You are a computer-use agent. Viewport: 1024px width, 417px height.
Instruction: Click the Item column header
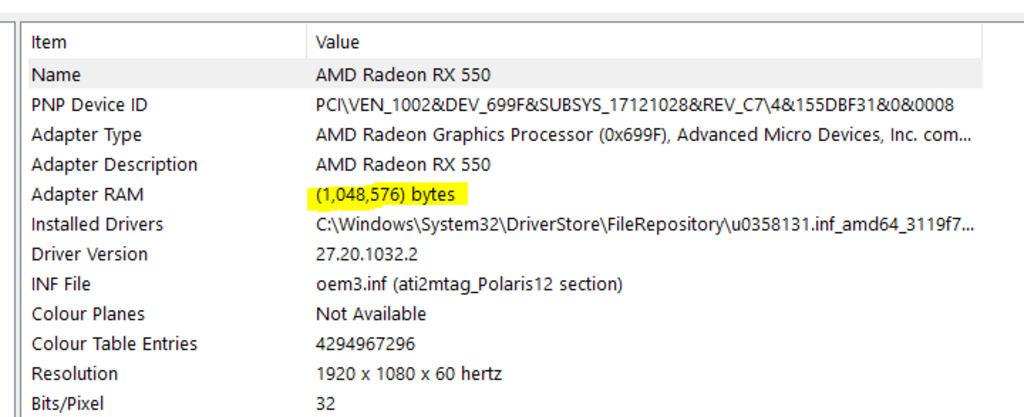click(x=49, y=42)
